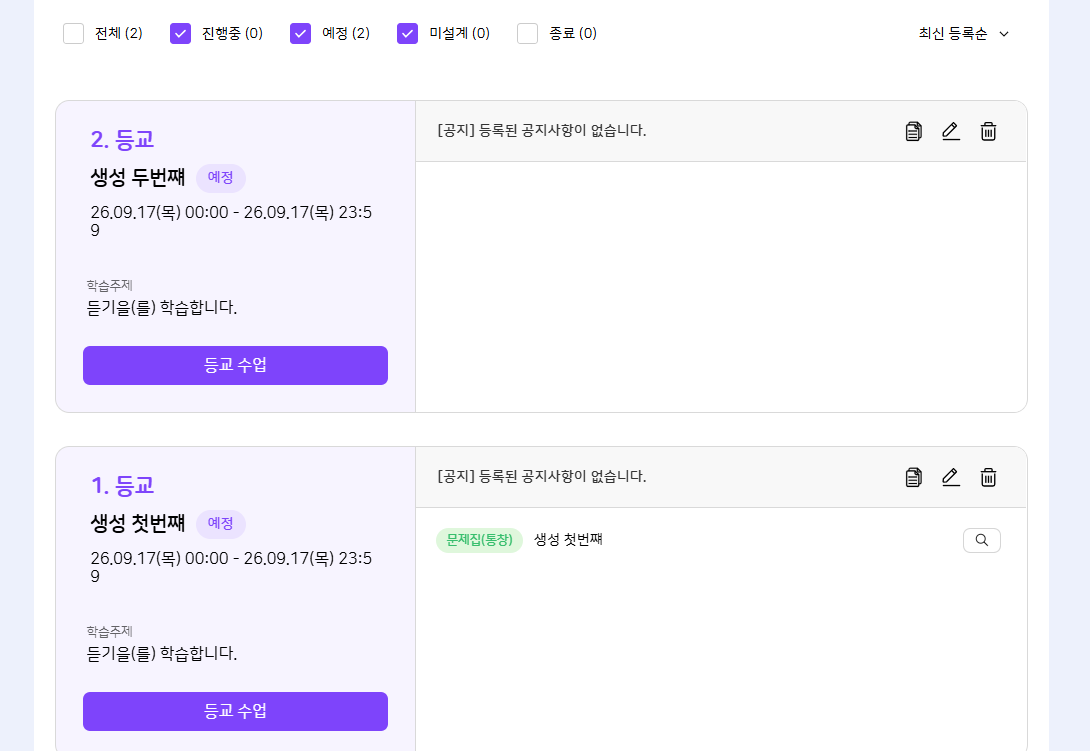Uncheck the 진행중 (0) filter
Image resolution: width=1090 pixels, height=751 pixels.
(x=181, y=33)
